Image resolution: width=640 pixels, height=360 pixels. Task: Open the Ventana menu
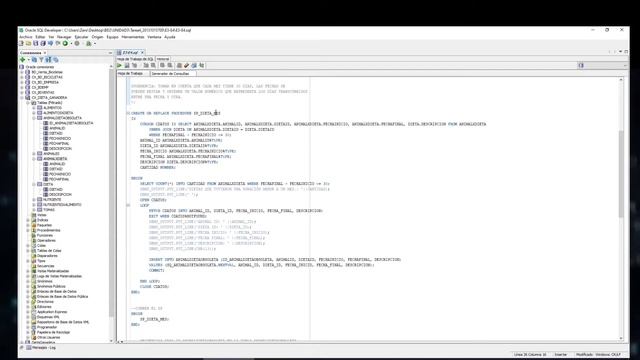[154, 37]
